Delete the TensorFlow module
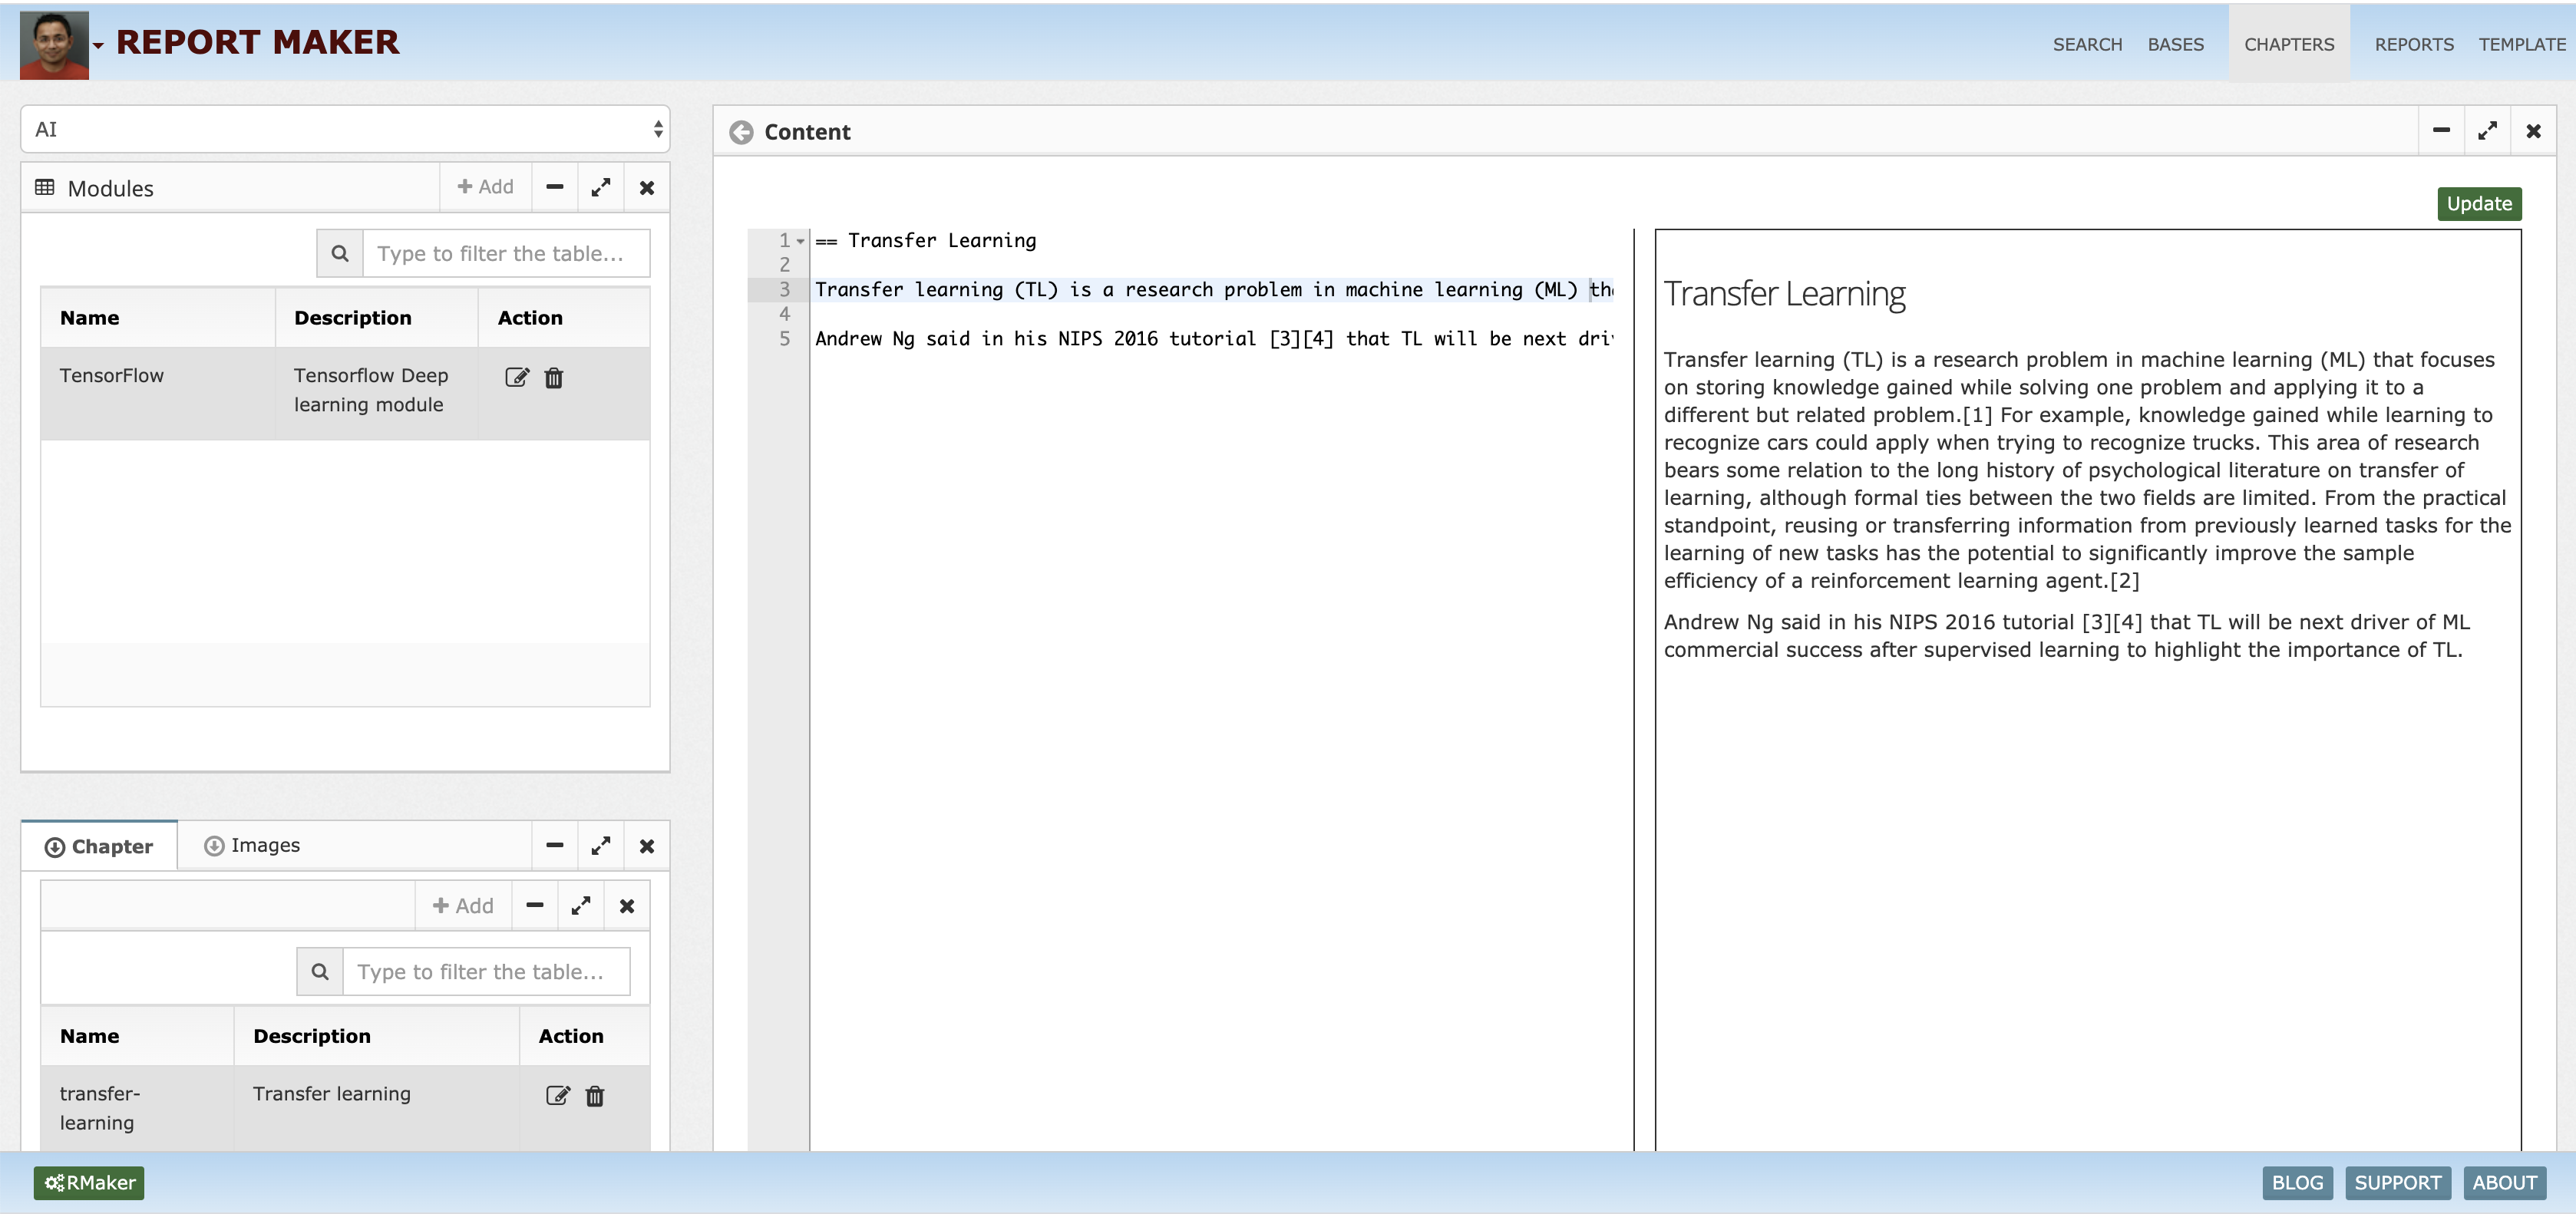 [x=554, y=377]
